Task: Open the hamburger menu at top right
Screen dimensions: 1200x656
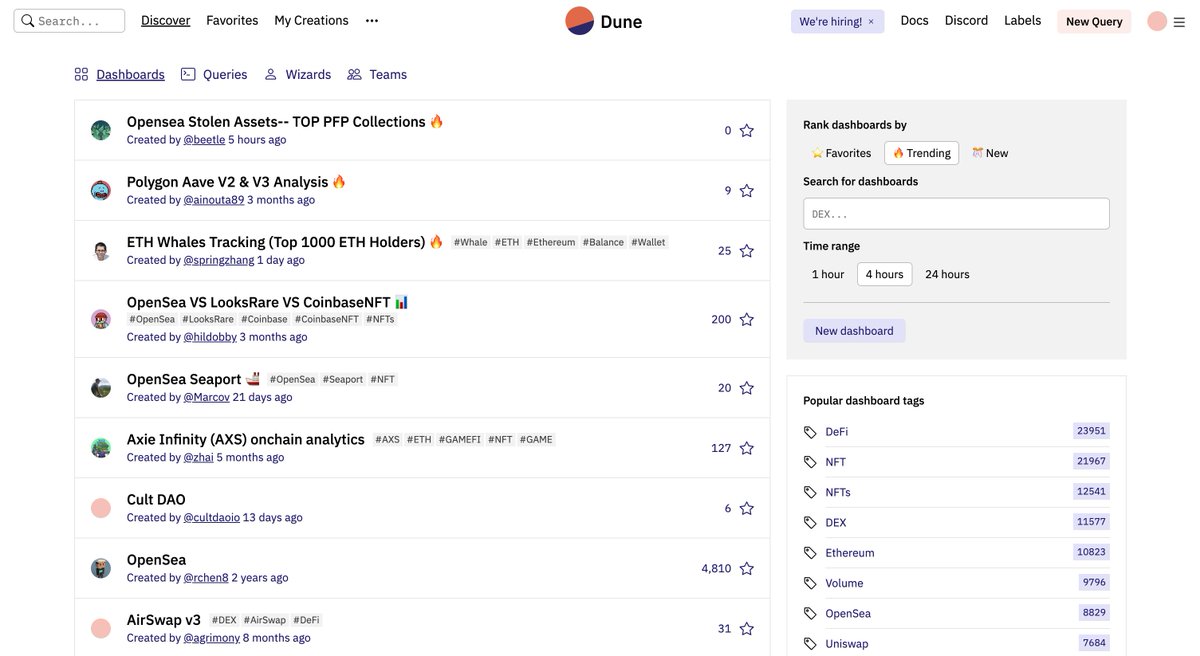Action: (x=1178, y=19)
